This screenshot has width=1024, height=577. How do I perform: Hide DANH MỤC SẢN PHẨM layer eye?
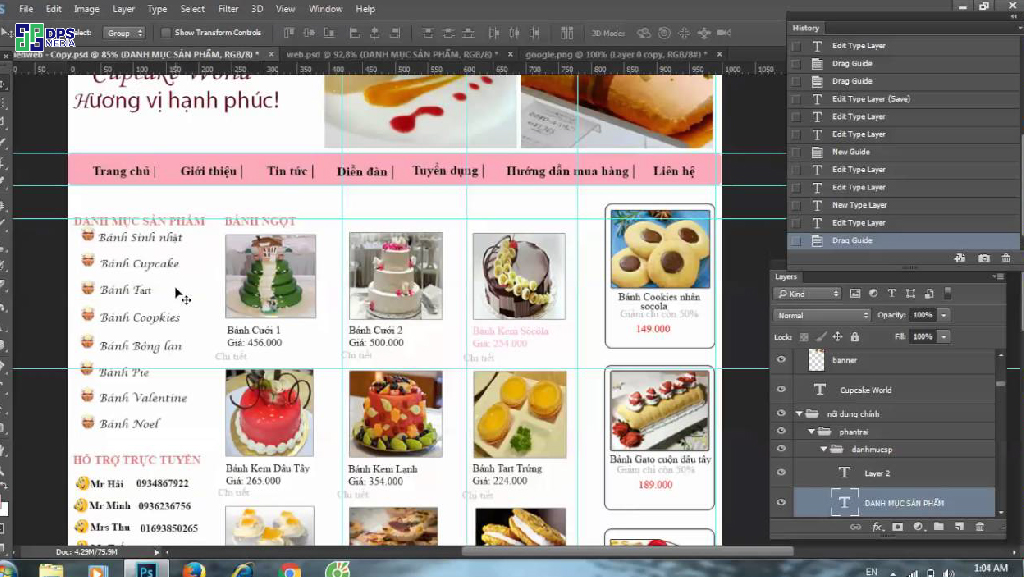click(781, 502)
